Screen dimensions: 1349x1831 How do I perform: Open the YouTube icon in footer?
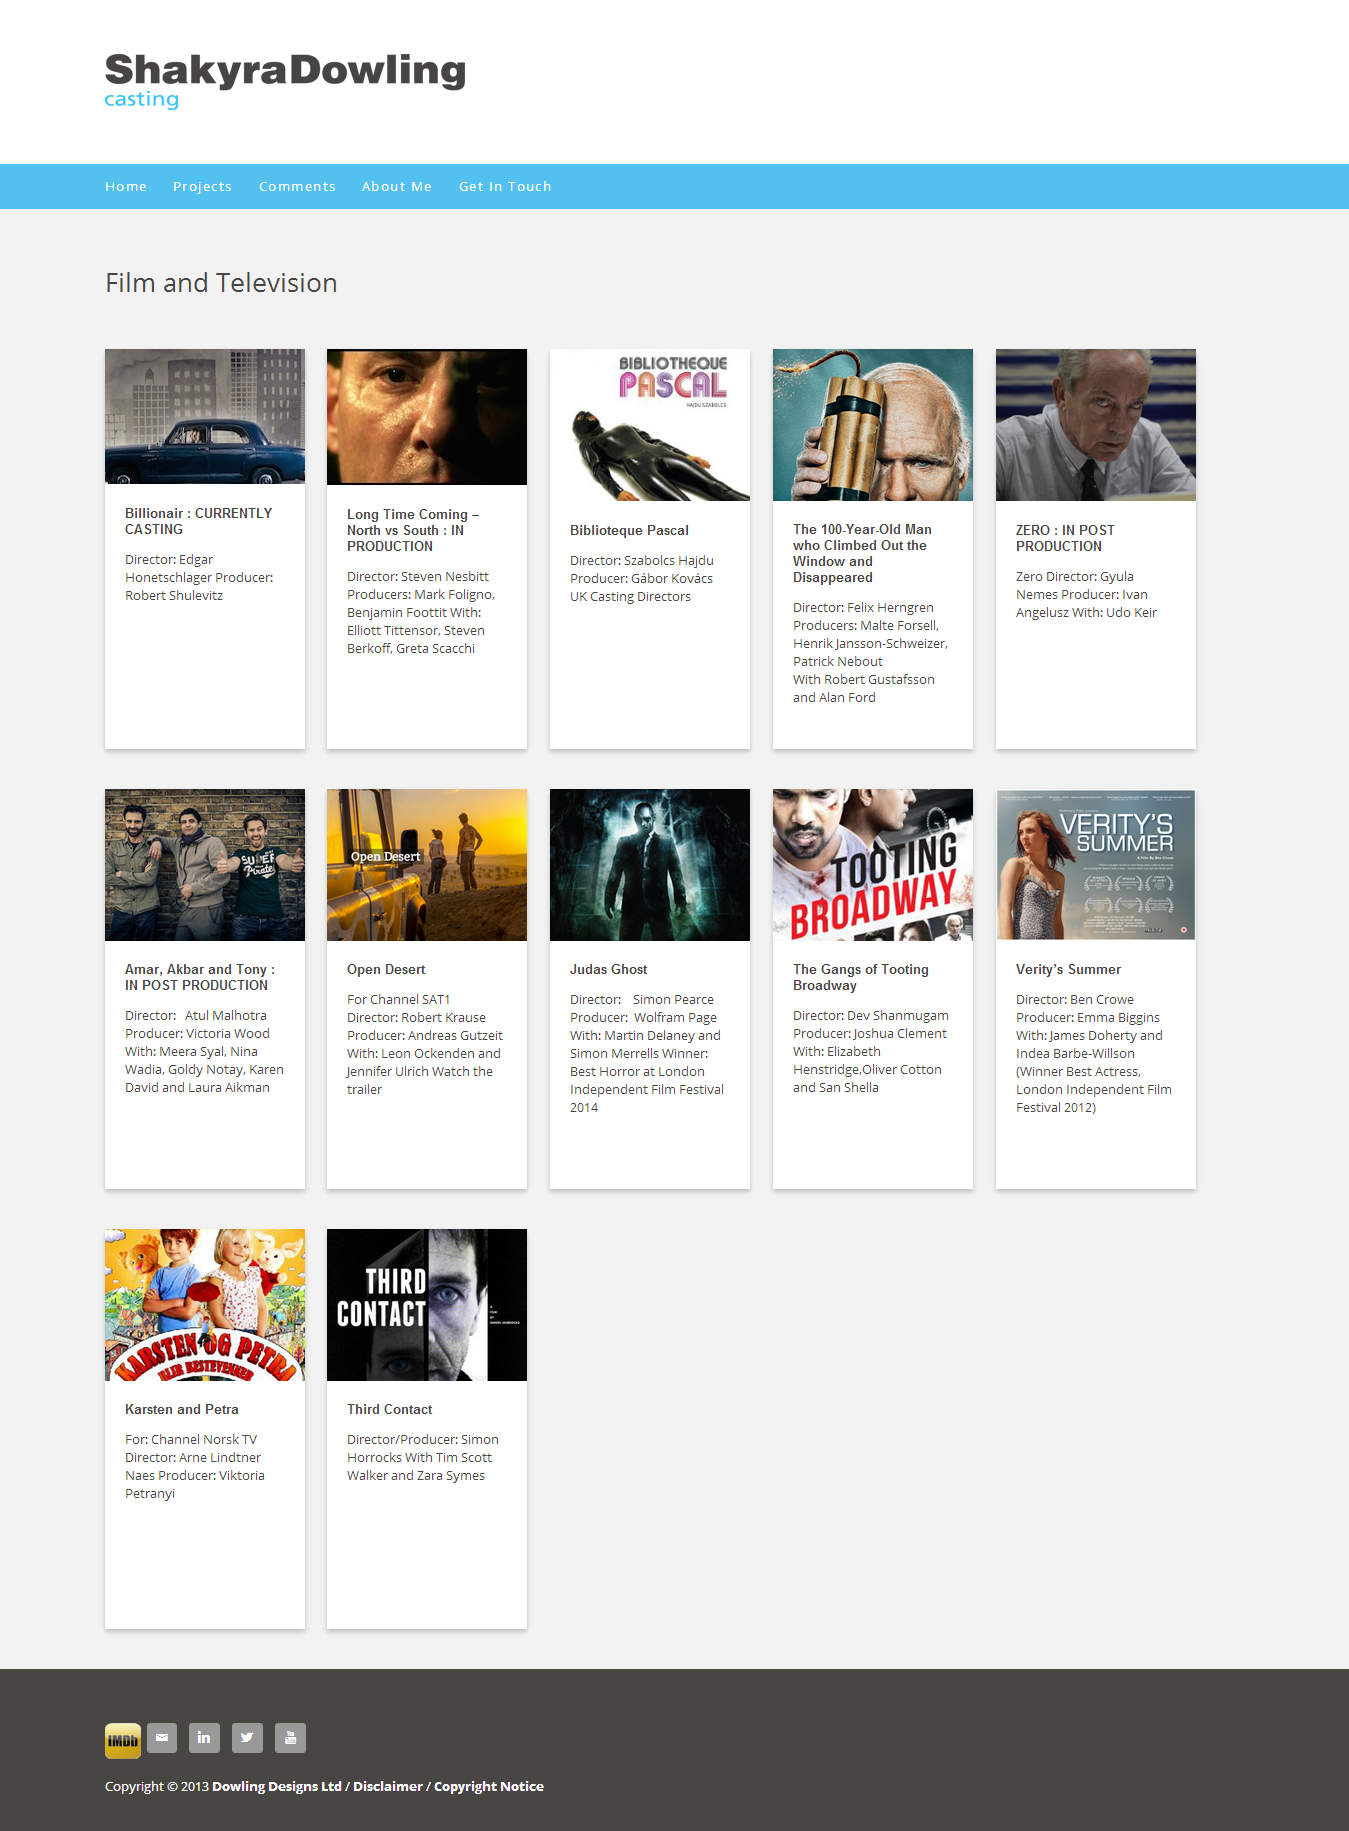290,1738
